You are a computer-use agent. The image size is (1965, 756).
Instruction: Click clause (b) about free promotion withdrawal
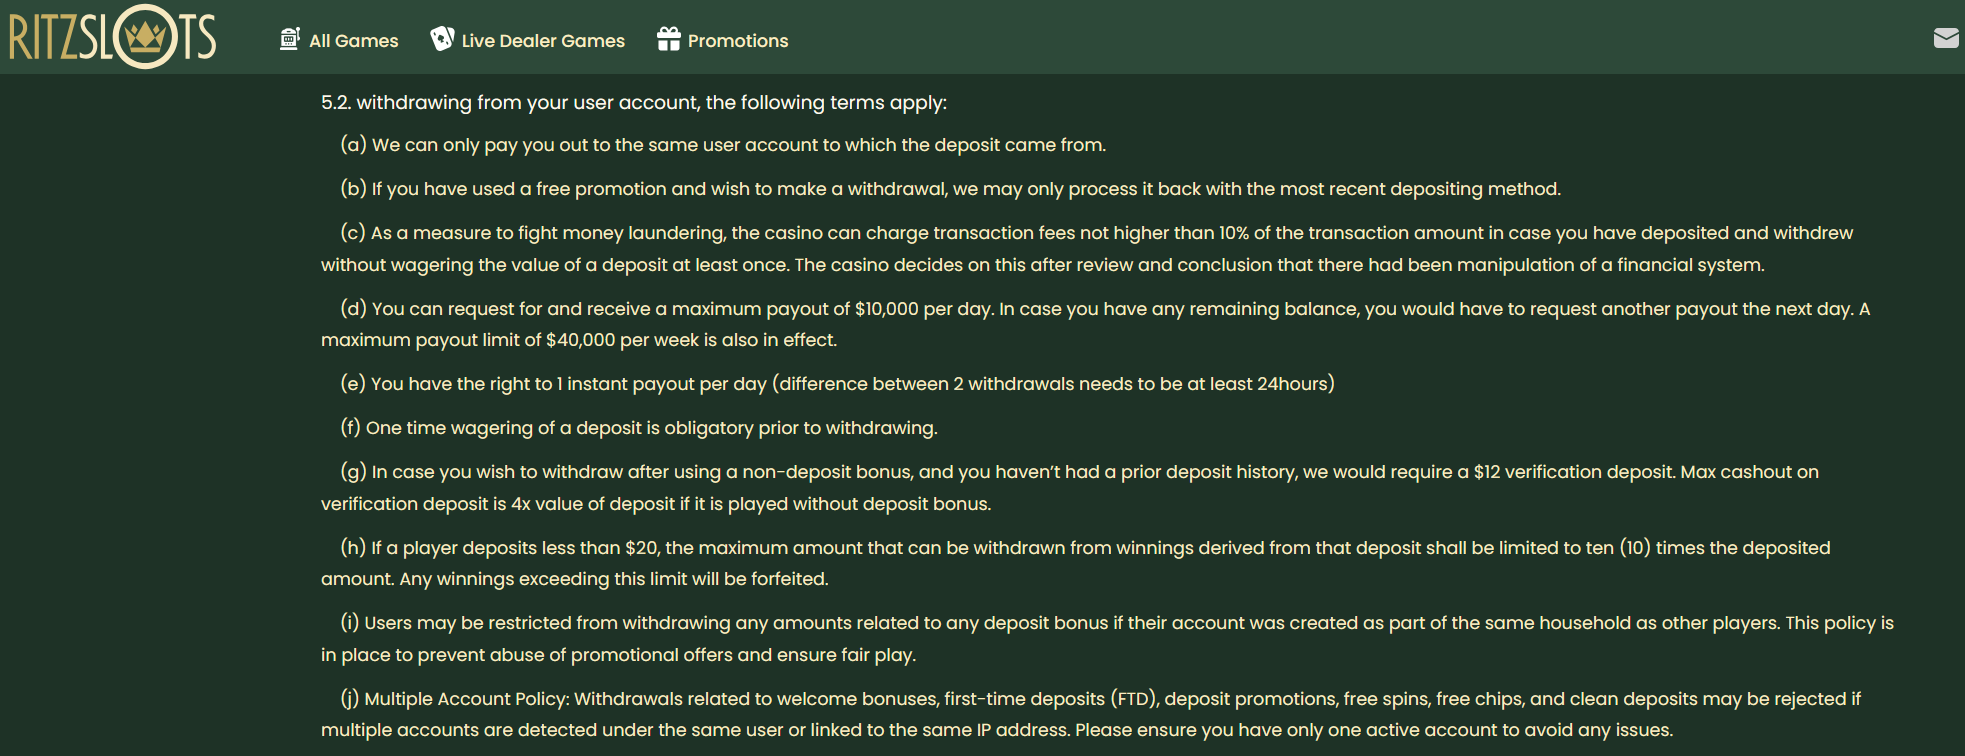coord(951,189)
